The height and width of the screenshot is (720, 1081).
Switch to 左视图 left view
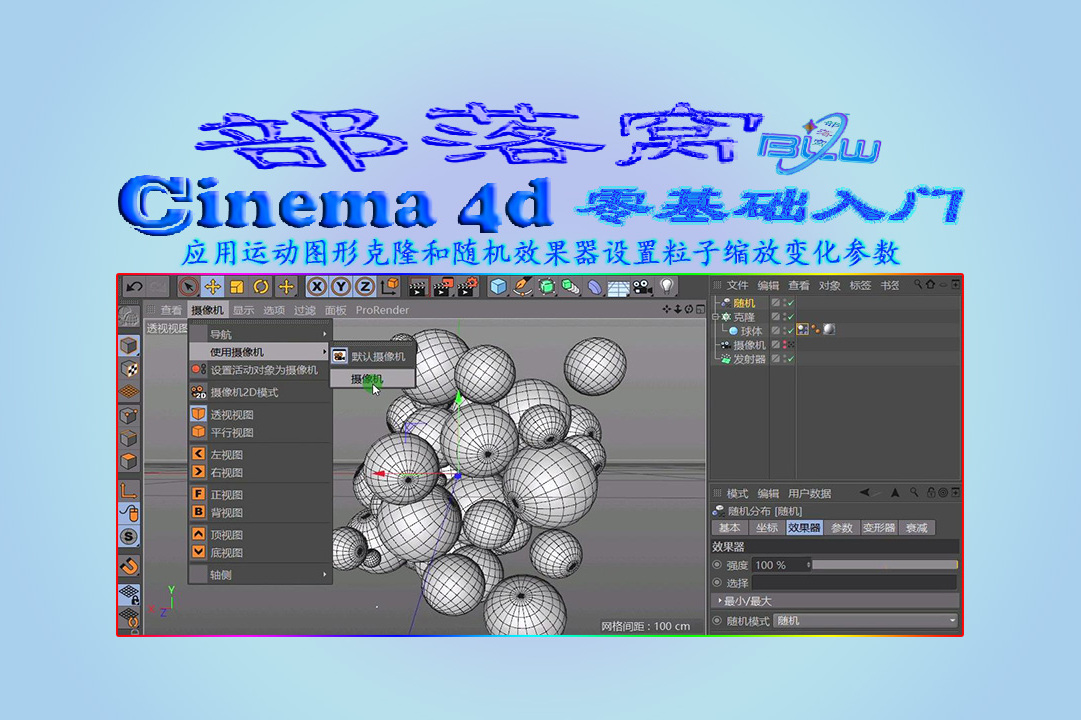point(260,454)
